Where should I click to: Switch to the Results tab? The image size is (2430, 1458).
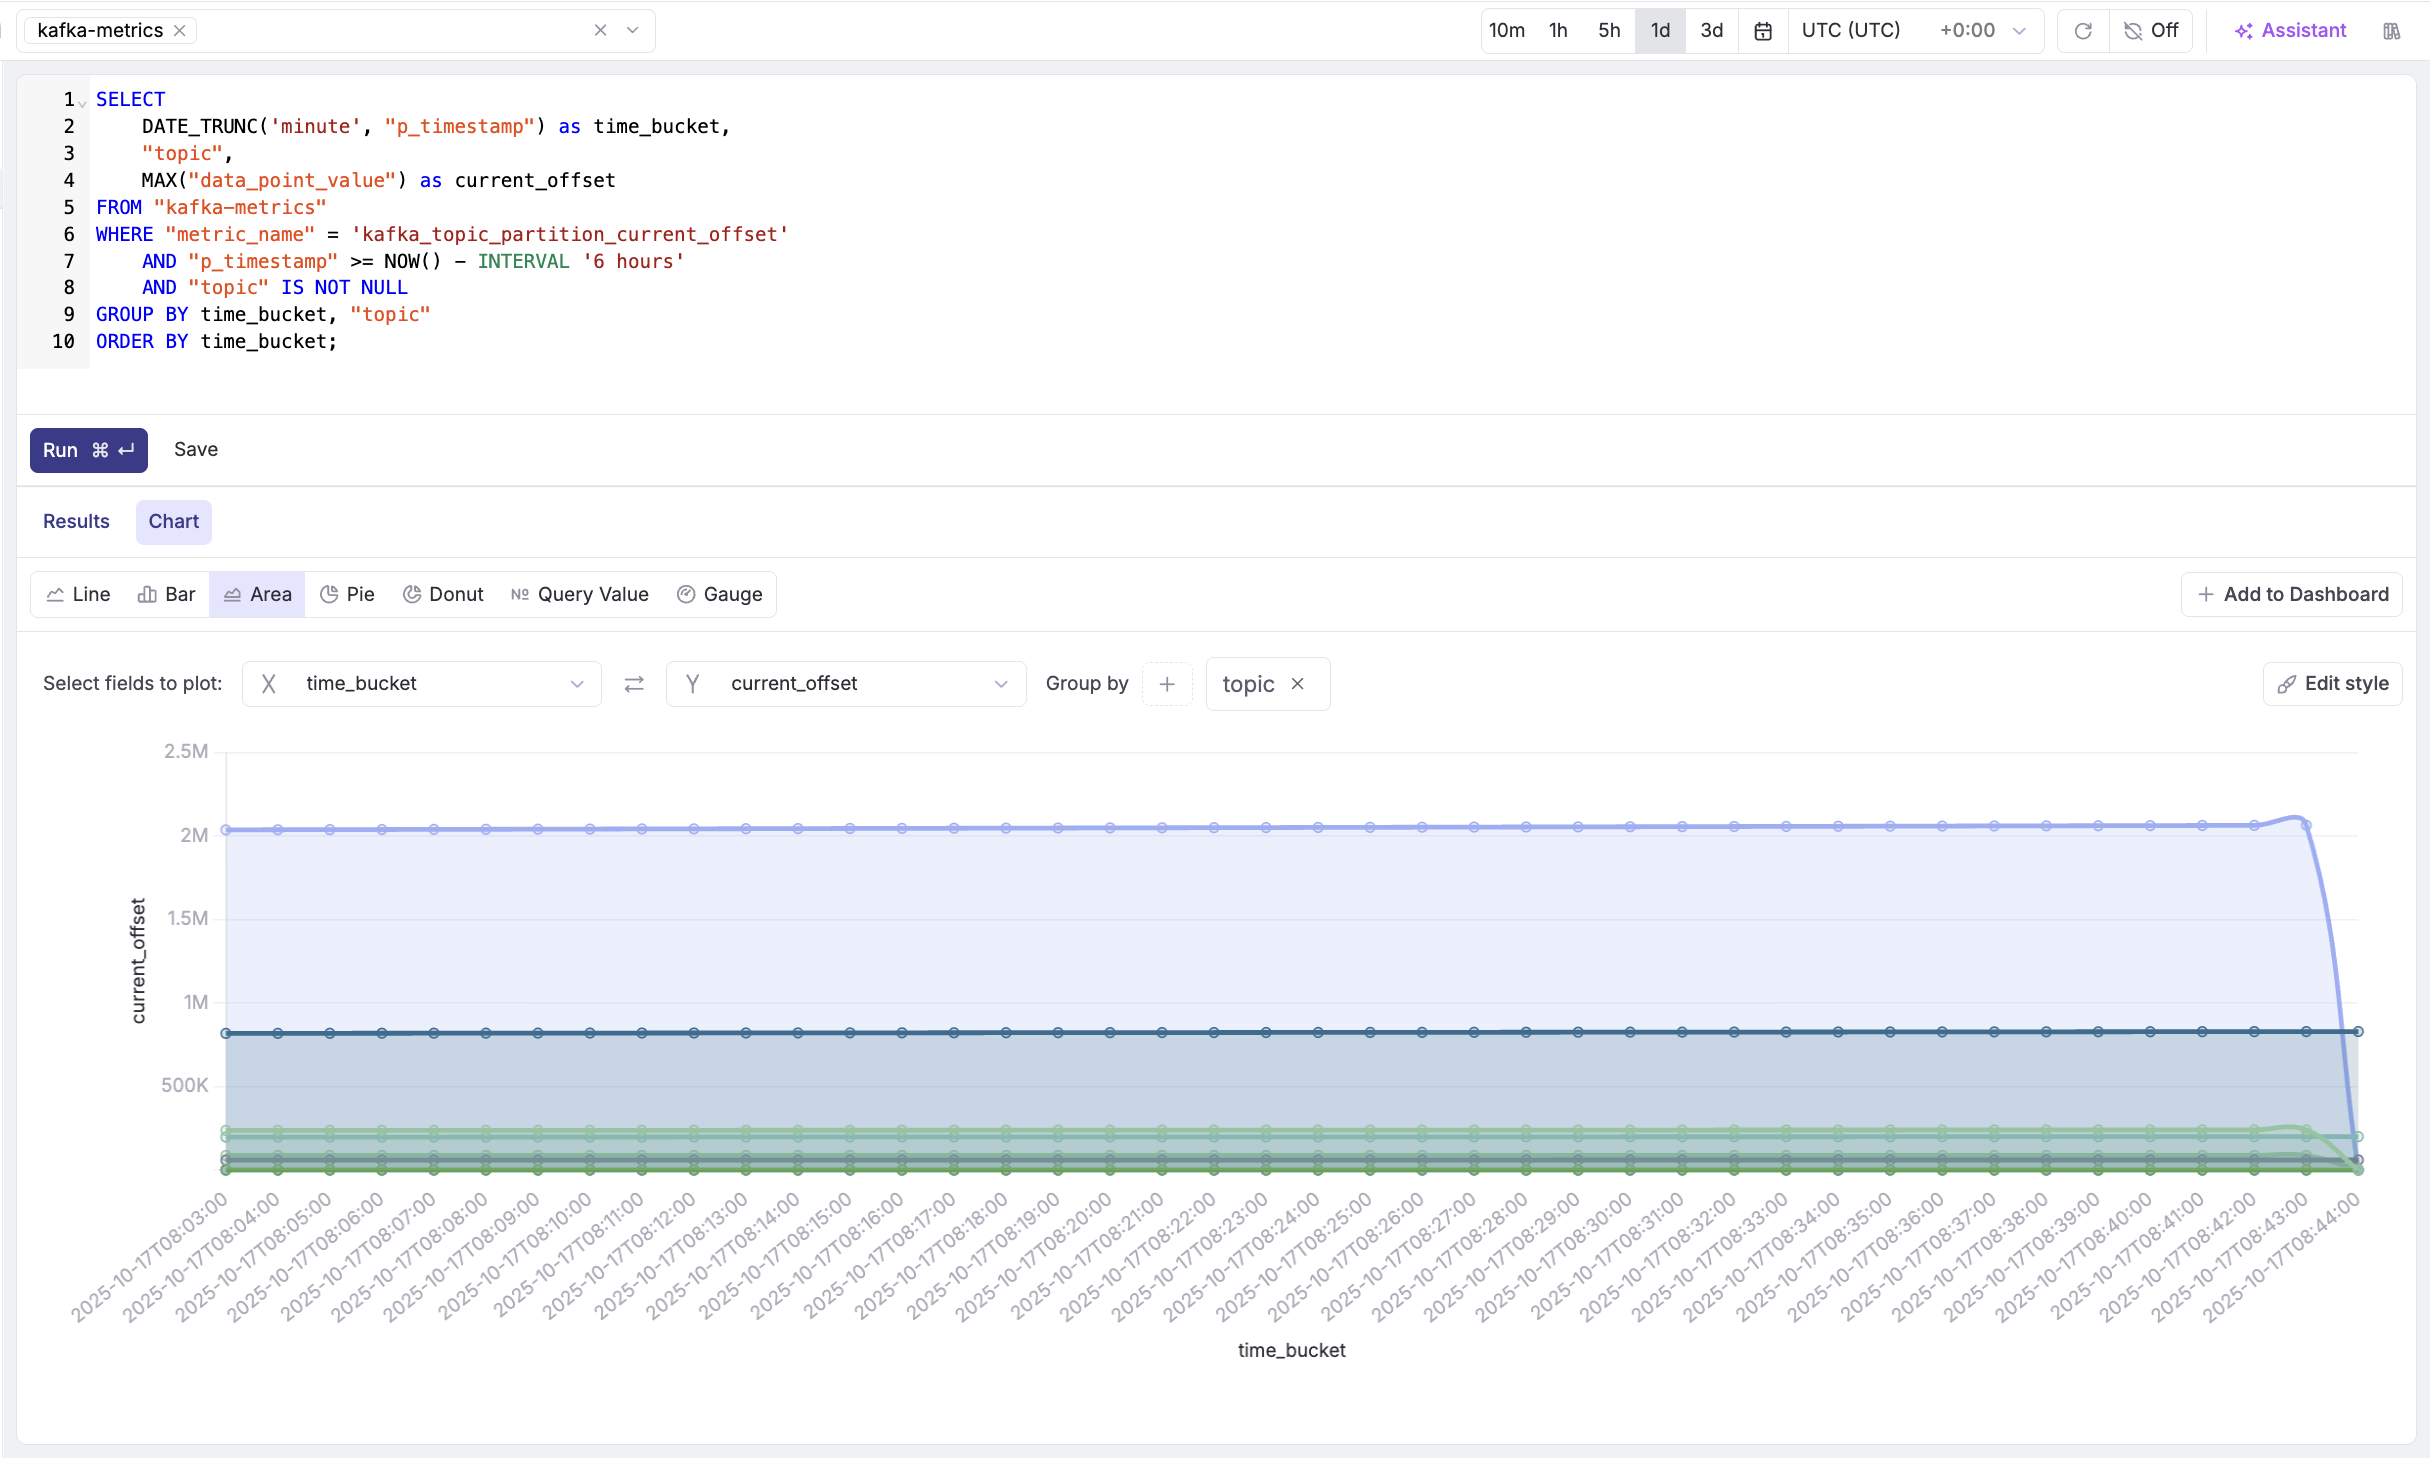[76, 521]
